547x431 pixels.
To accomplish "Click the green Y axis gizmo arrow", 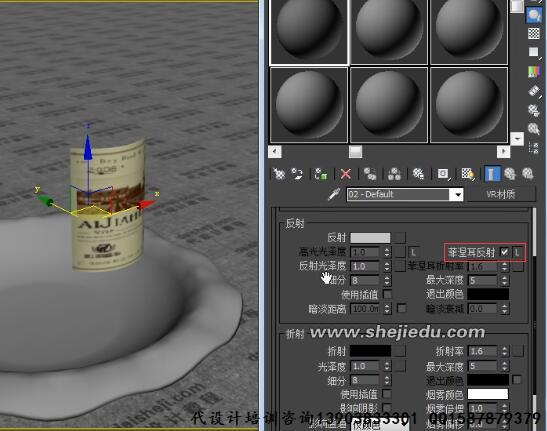I will tap(45, 201).
